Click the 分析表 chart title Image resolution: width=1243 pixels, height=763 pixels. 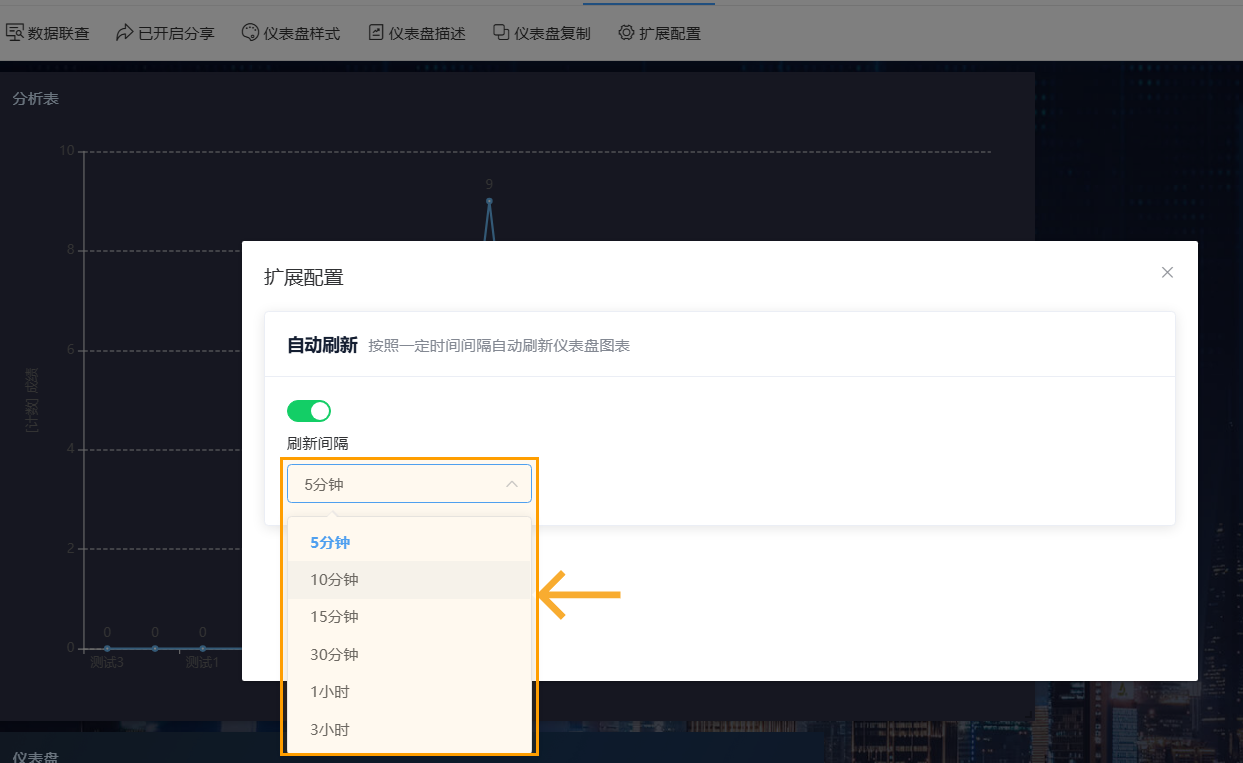pos(35,99)
